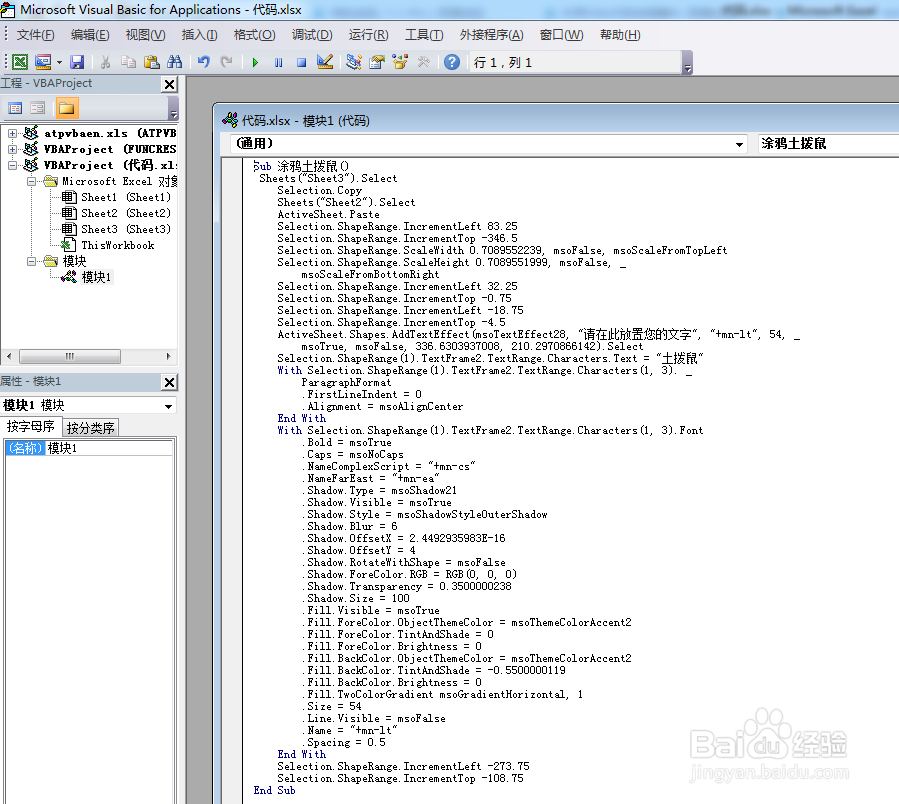Save the workbook with the floppy icon

click(x=77, y=62)
